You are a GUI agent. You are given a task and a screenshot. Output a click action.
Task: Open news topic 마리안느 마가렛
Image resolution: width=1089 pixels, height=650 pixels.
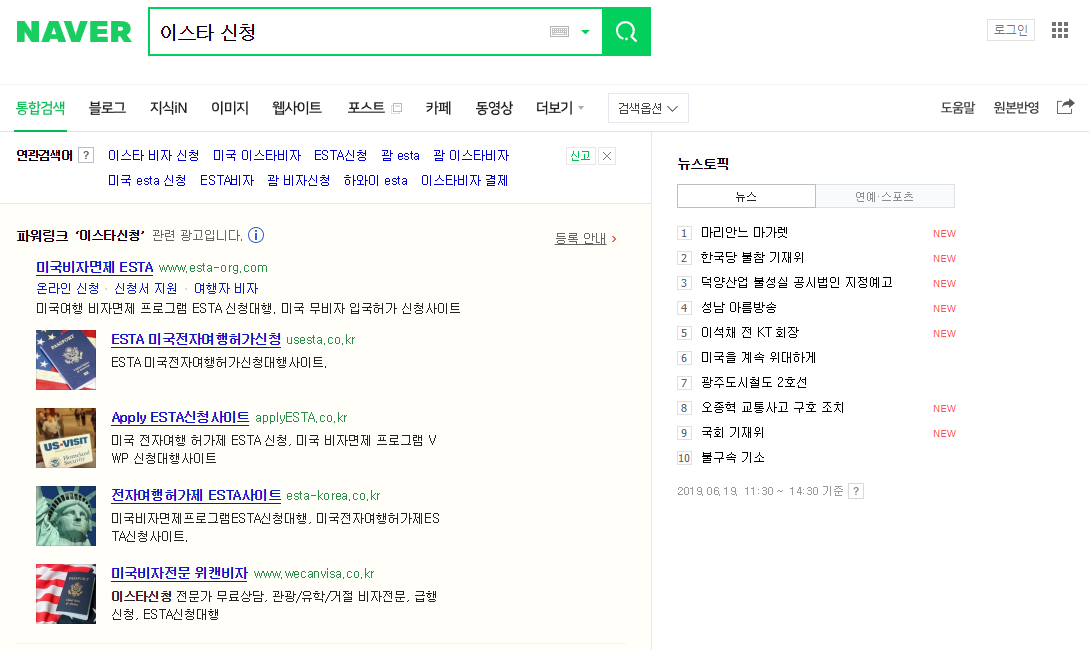[745, 233]
